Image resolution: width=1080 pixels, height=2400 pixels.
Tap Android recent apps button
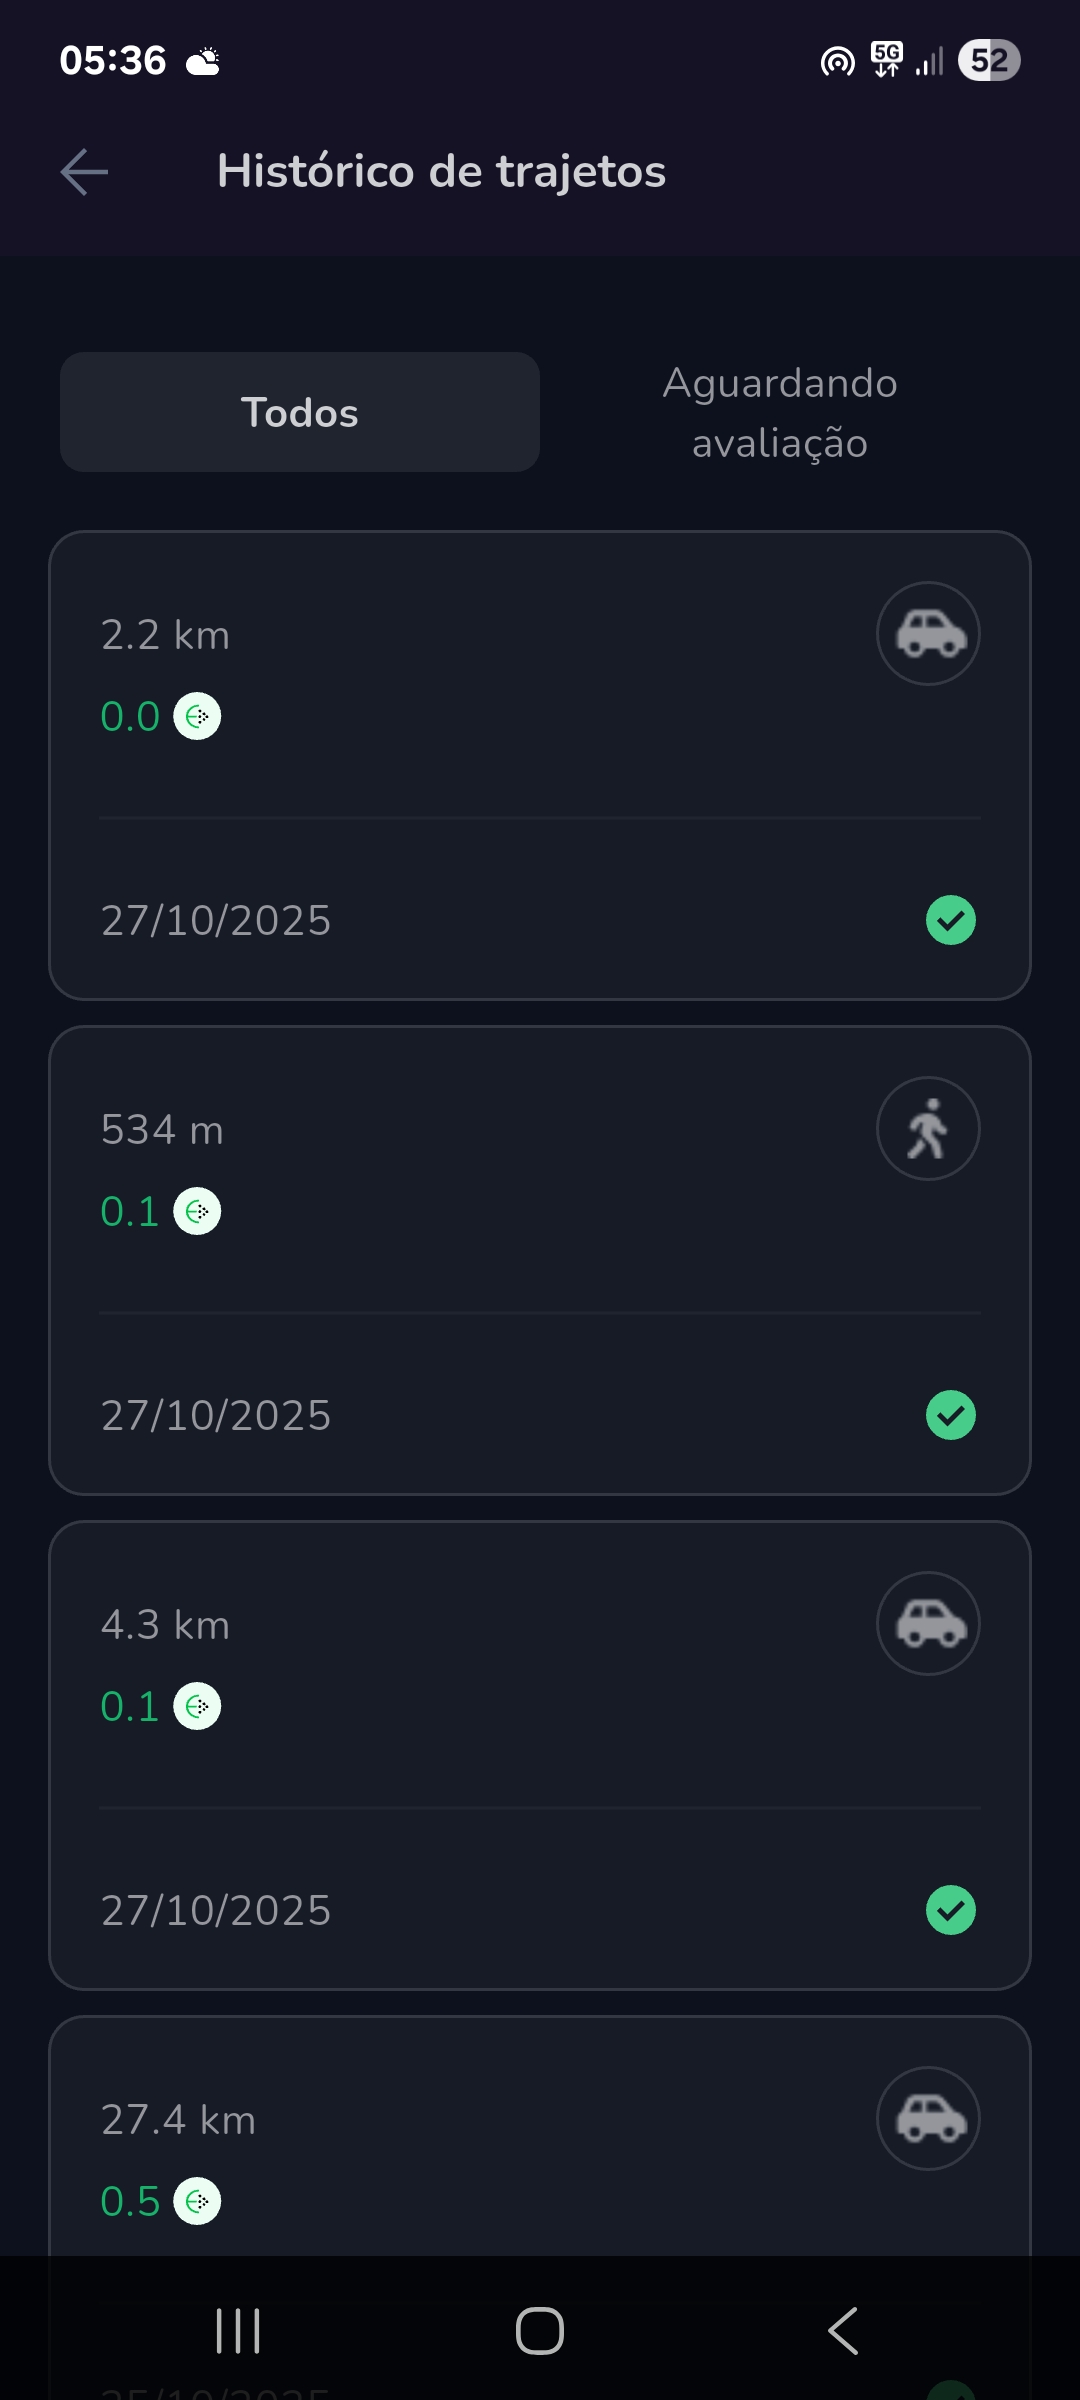(238, 2331)
